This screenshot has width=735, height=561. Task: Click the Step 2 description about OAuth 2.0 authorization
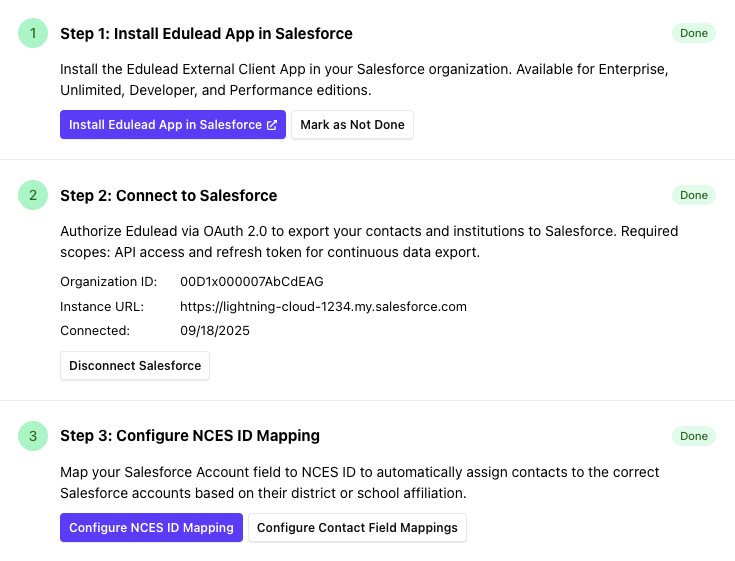pyautogui.click(x=369, y=242)
